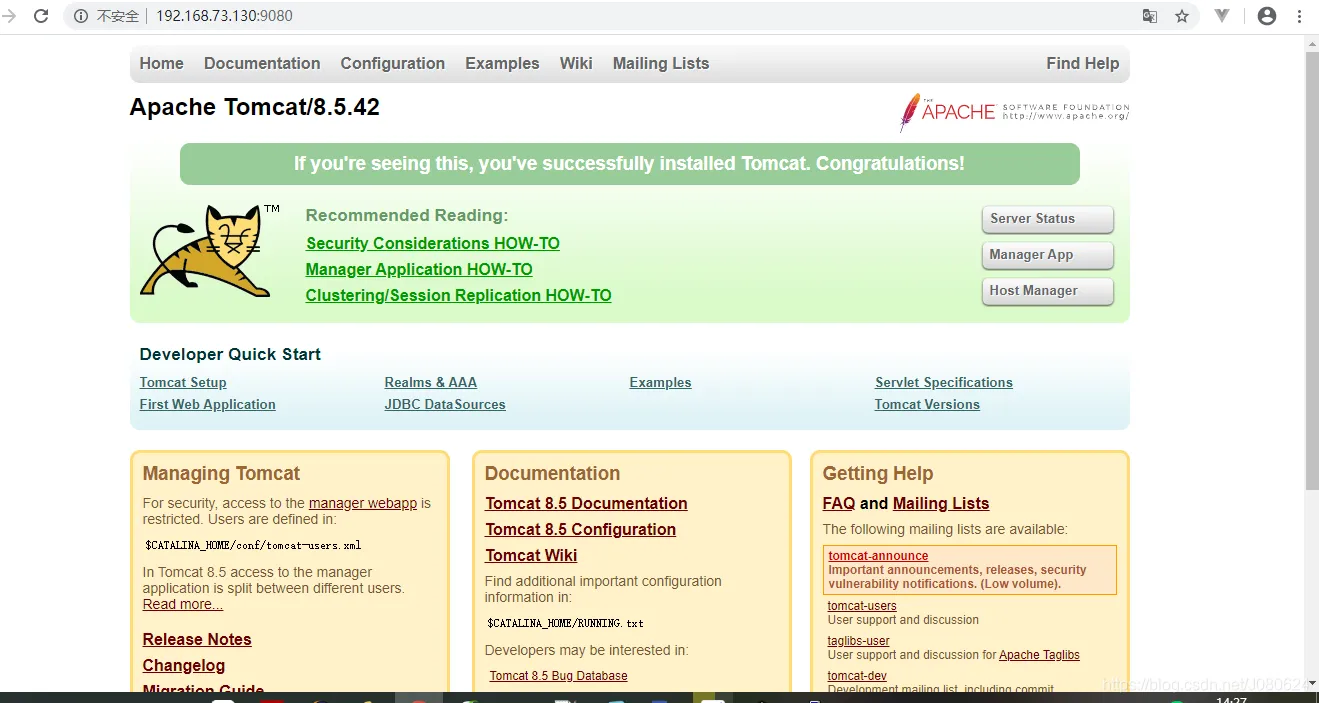This screenshot has height=703, width=1319.
Task: Open the Realms & AAA link
Action: [x=430, y=382]
